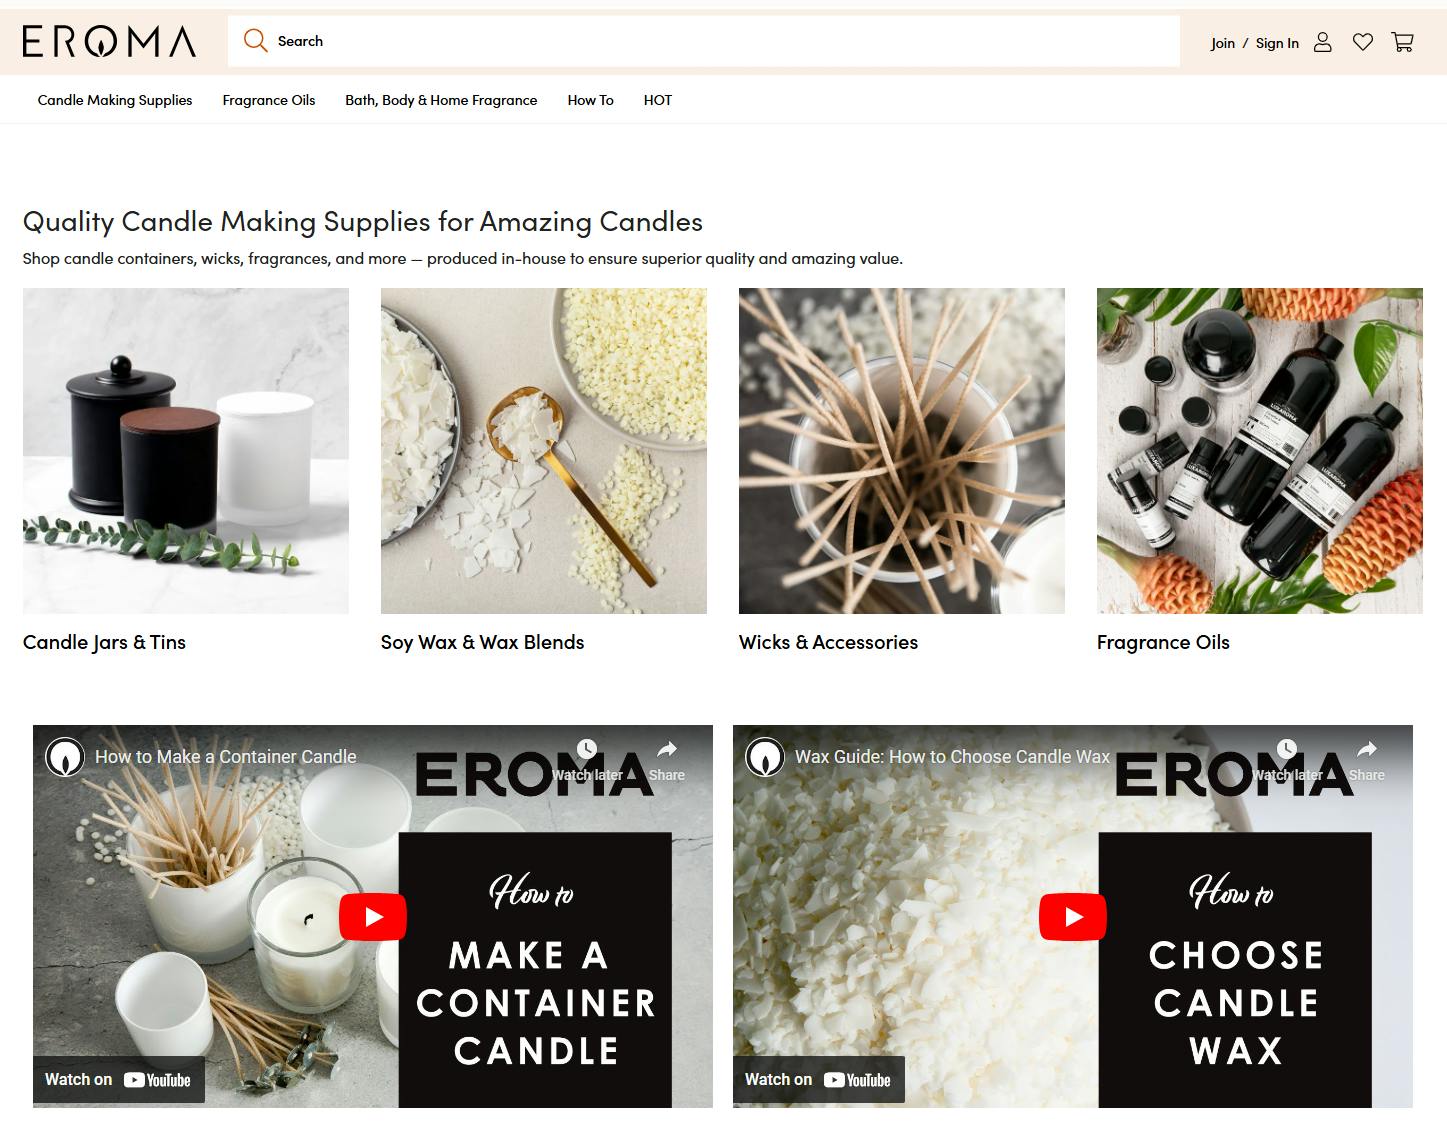This screenshot has height=1130, width=1447.
Task: Click Share on Container Candle video
Action: tap(667, 761)
